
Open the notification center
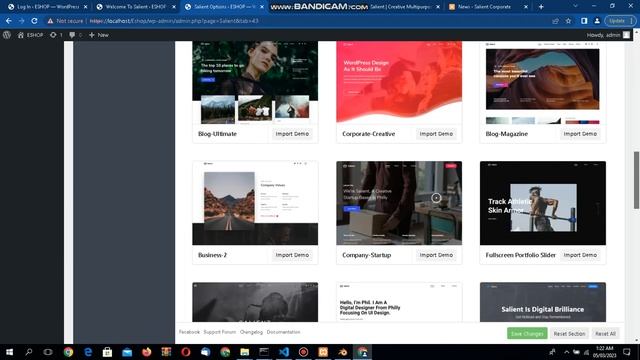click(x=627, y=352)
